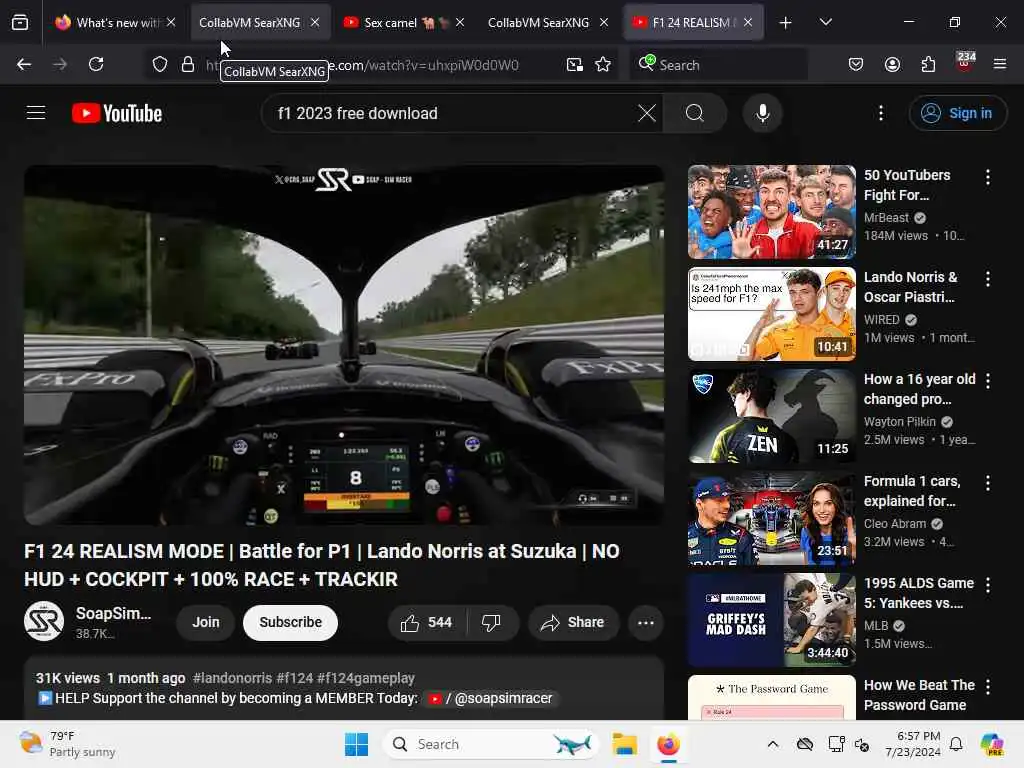
Task: Open the Firefox account icon
Action: point(892,65)
